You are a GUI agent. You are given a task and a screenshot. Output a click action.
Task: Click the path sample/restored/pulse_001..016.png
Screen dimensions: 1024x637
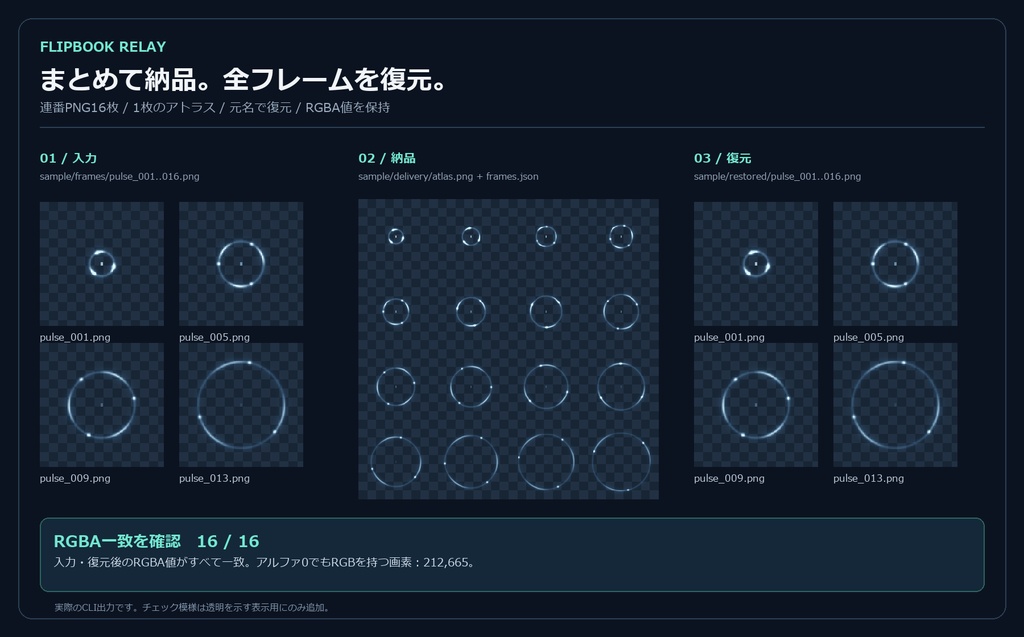click(x=777, y=176)
